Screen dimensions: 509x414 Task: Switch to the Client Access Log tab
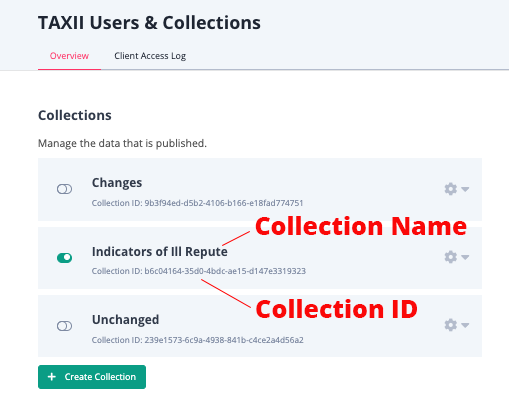tap(150, 56)
